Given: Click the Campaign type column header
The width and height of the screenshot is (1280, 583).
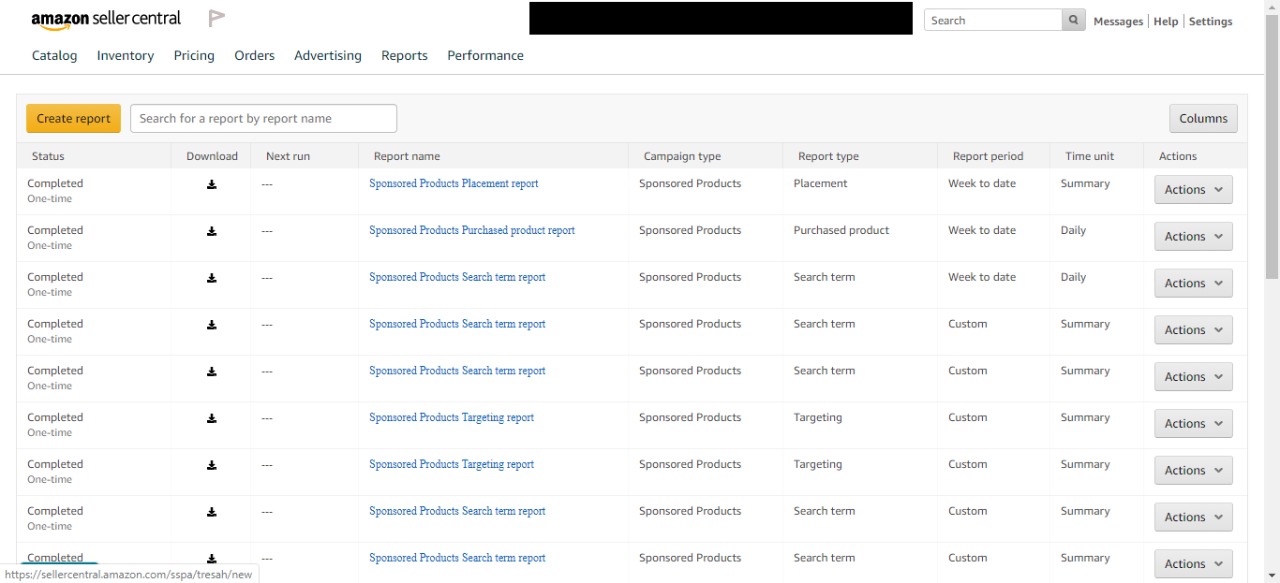Looking at the screenshot, I should pos(682,156).
